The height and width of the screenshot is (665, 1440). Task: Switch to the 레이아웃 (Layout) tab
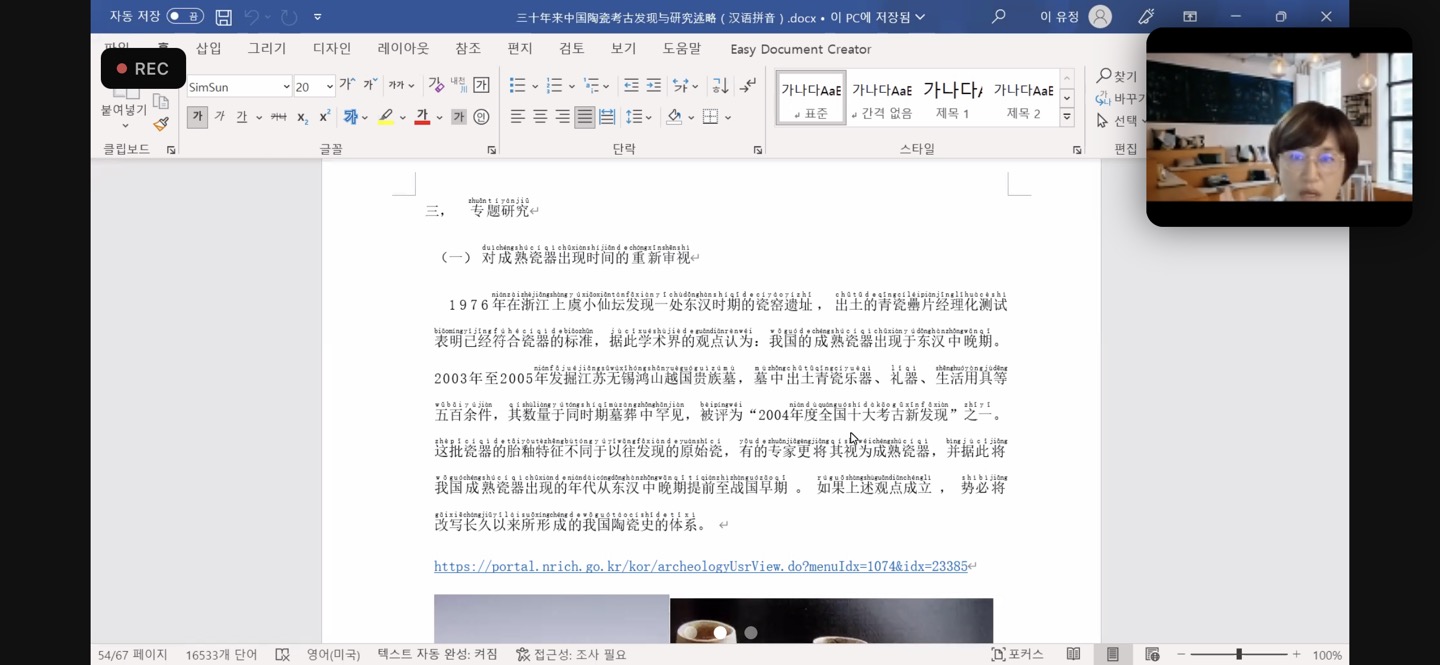point(403,49)
